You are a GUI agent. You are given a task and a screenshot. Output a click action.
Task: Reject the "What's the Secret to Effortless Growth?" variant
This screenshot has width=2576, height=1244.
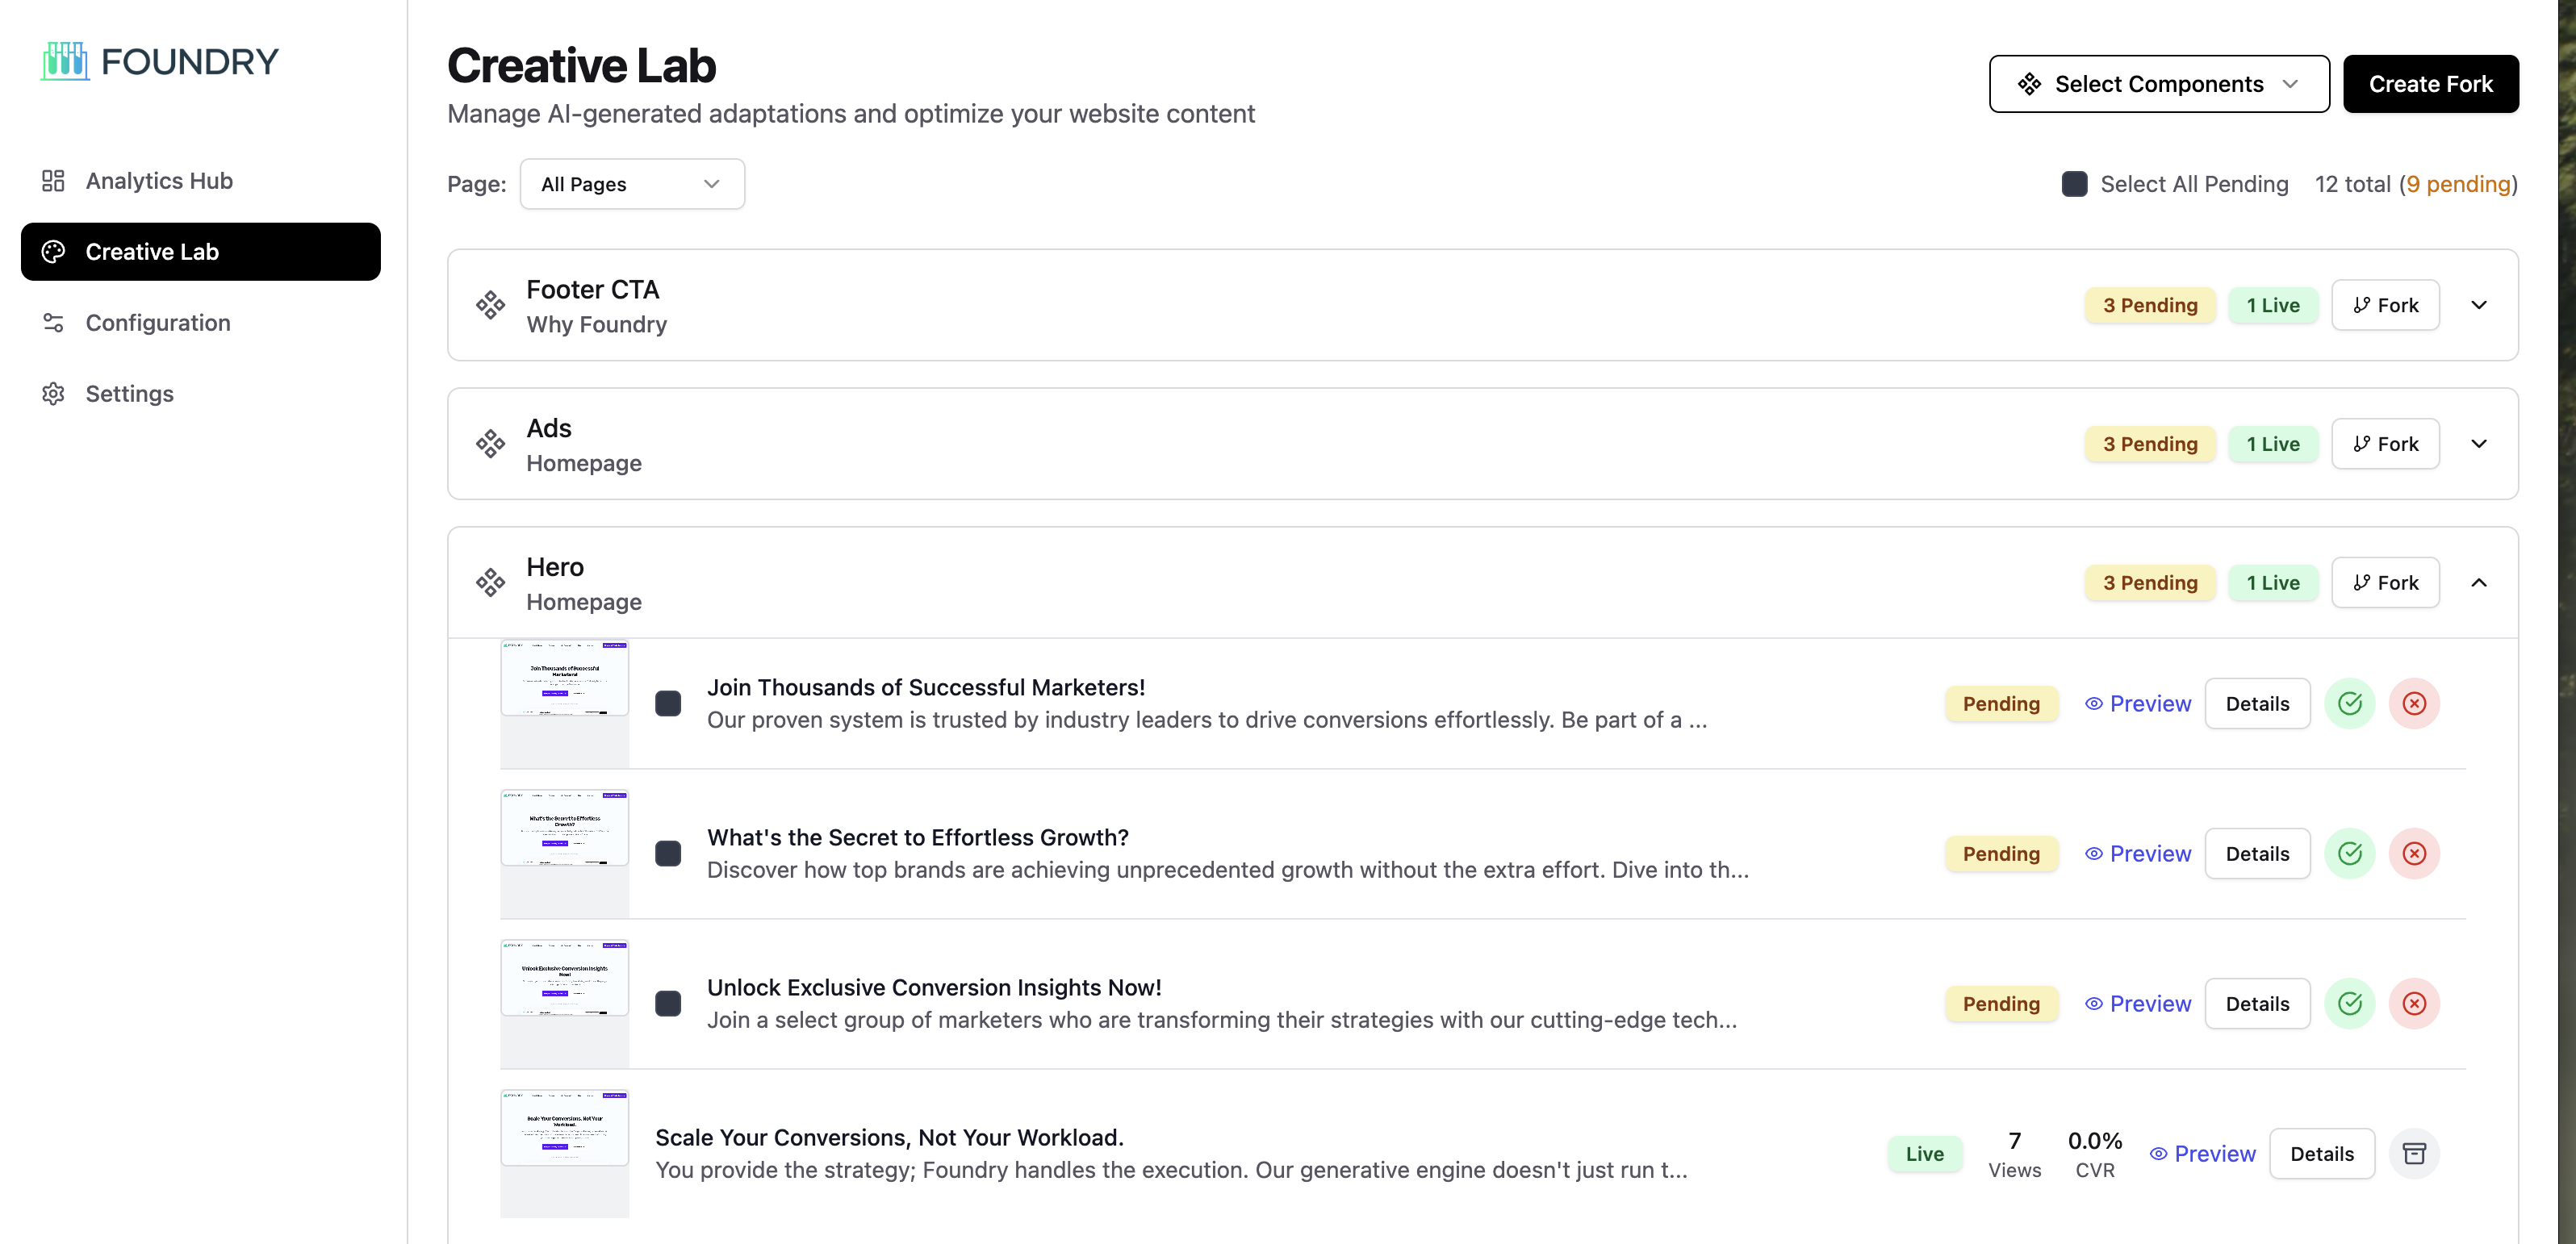click(2414, 854)
